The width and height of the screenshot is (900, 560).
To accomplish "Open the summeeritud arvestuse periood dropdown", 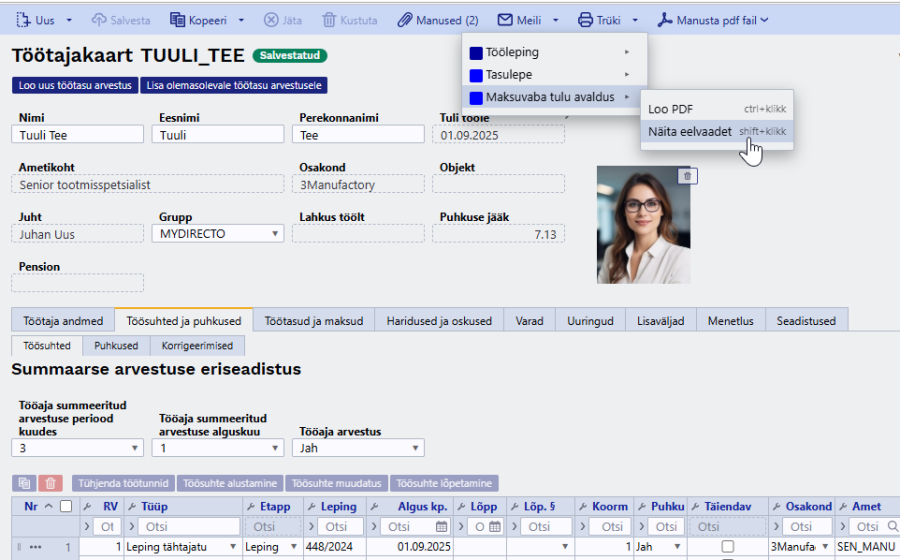I will tap(80, 448).
